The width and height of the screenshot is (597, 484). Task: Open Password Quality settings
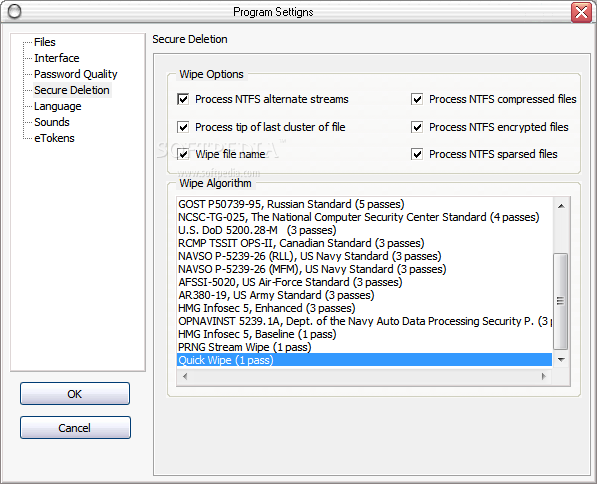(75, 74)
